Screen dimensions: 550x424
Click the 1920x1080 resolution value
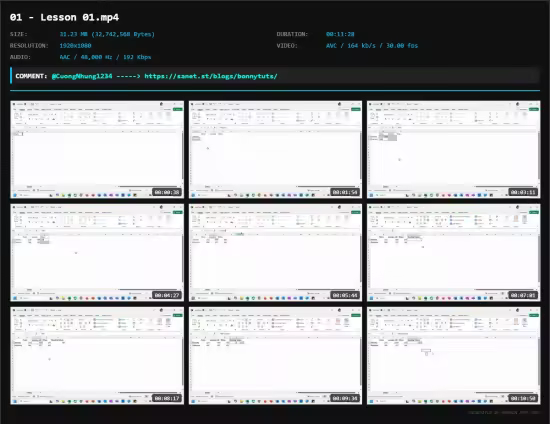click(75, 46)
